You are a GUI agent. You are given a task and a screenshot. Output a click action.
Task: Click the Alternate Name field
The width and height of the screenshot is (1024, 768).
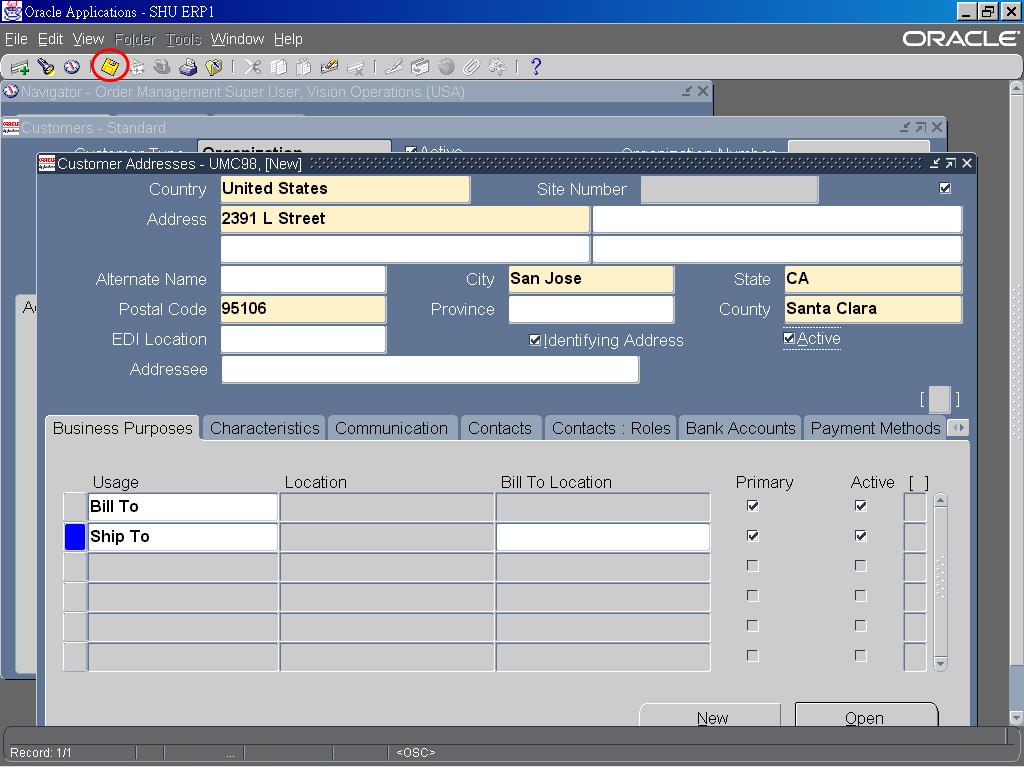pyautogui.click(x=303, y=279)
